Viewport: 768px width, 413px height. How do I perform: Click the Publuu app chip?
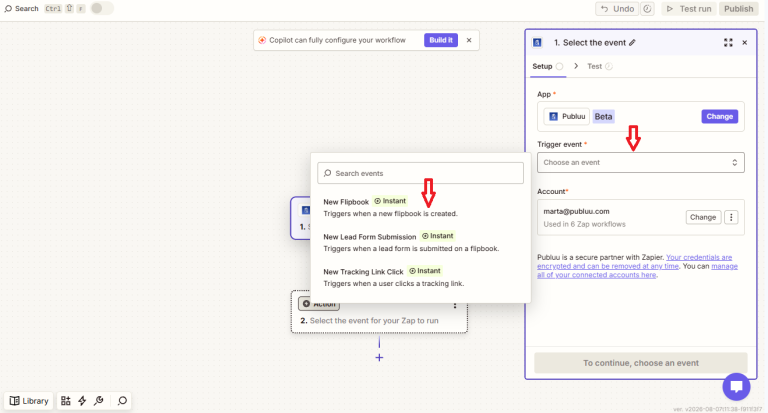point(567,117)
